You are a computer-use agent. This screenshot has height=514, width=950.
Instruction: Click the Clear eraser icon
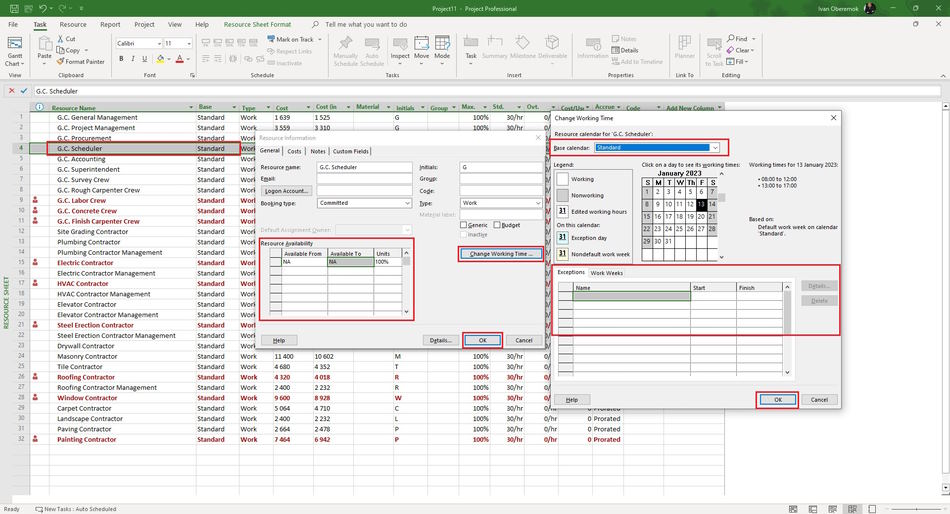731,50
